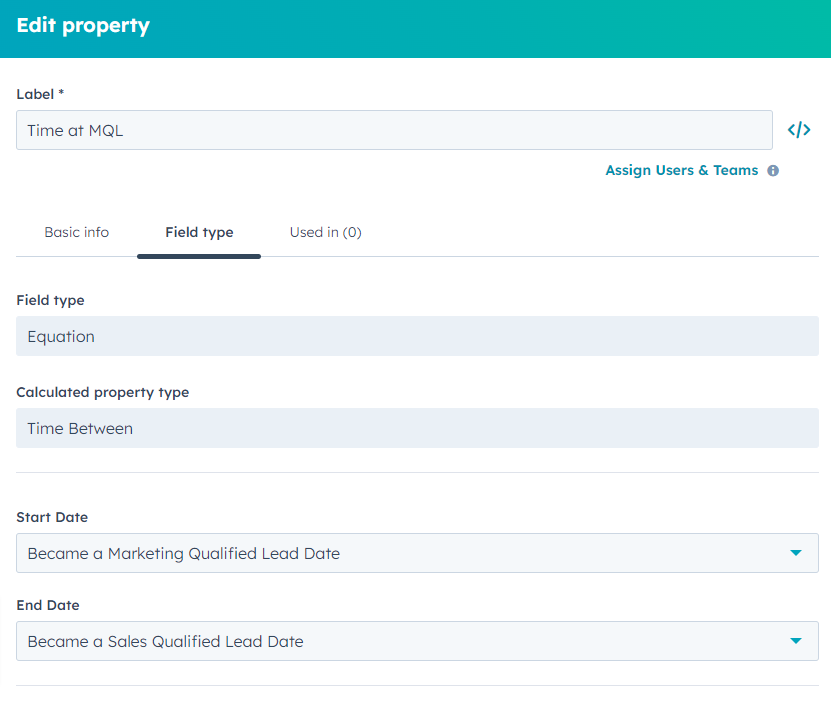Open the Assign Users & Teams link
831x704 pixels.
[x=681, y=171]
